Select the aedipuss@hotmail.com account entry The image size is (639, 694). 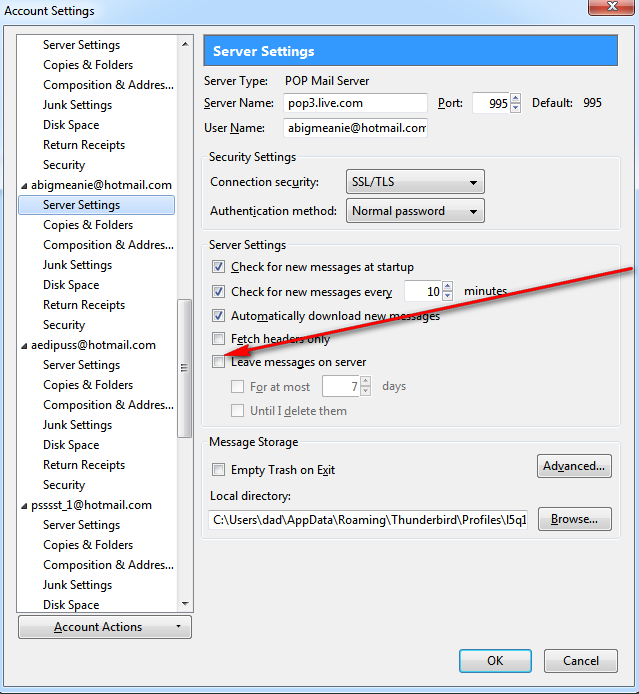click(93, 345)
